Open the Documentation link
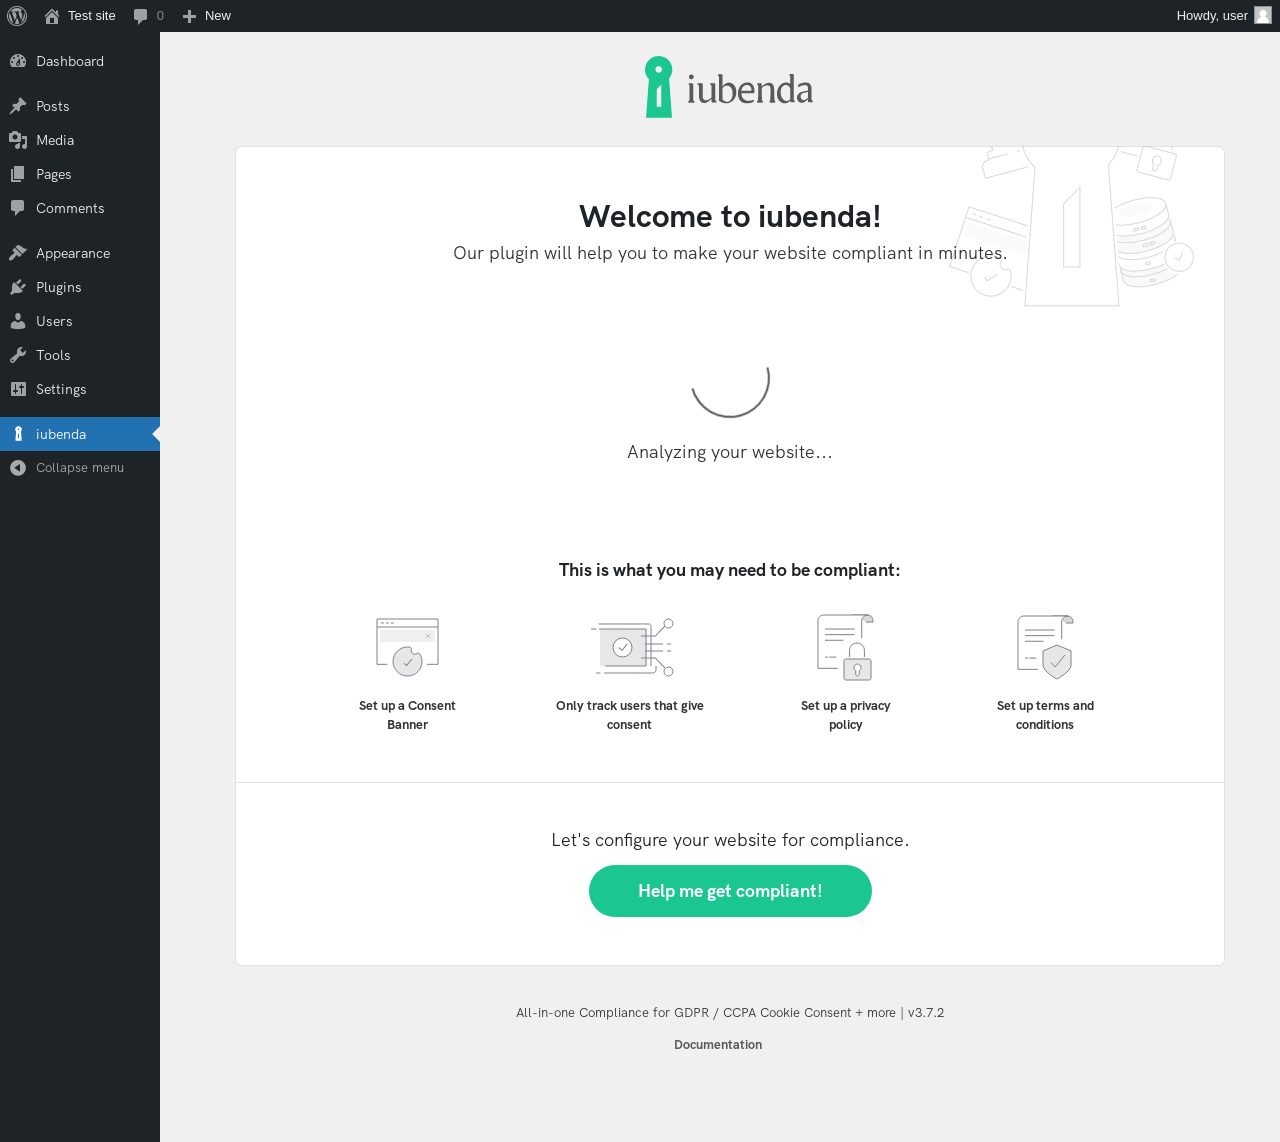The width and height of the screenshot is (1280, 1142). click(718, 1045)
